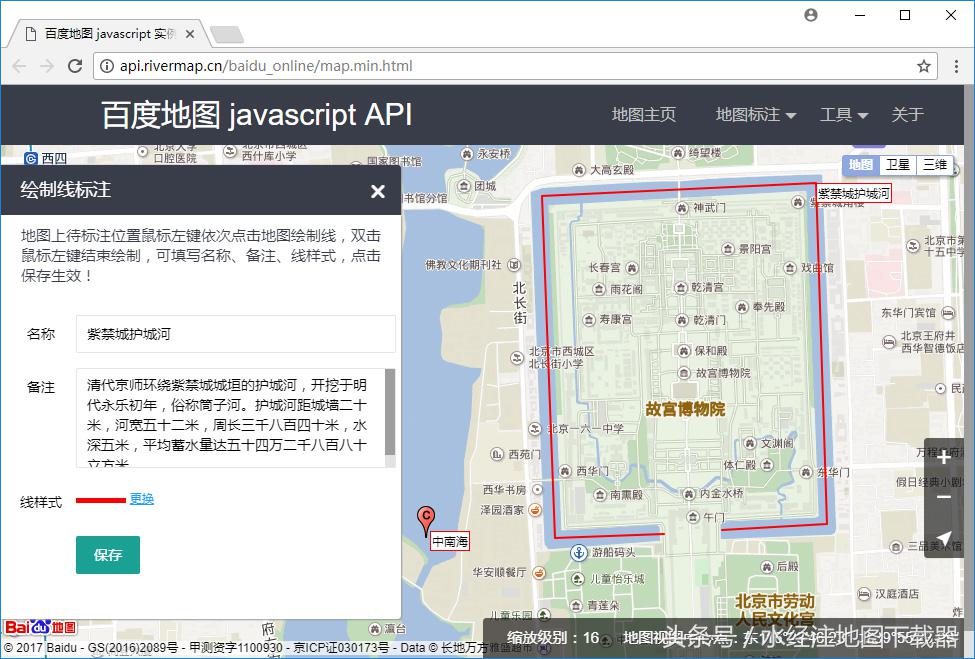The width and height of the screenshot is (975, 659).
Task: Close the 绘制线标注 panel
Action: point(378,191)
